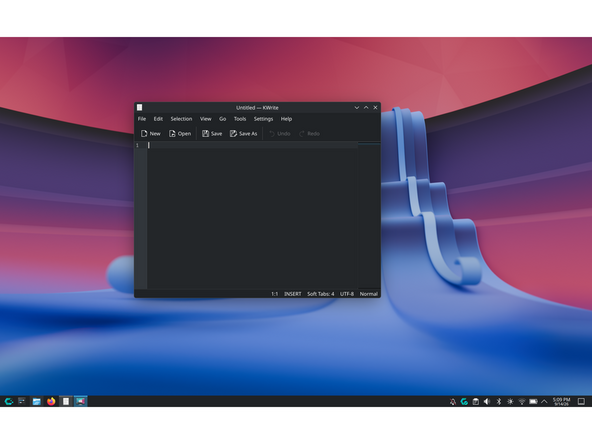Open the Tools menu
The image size is (592, 444).
click(240, 119)
